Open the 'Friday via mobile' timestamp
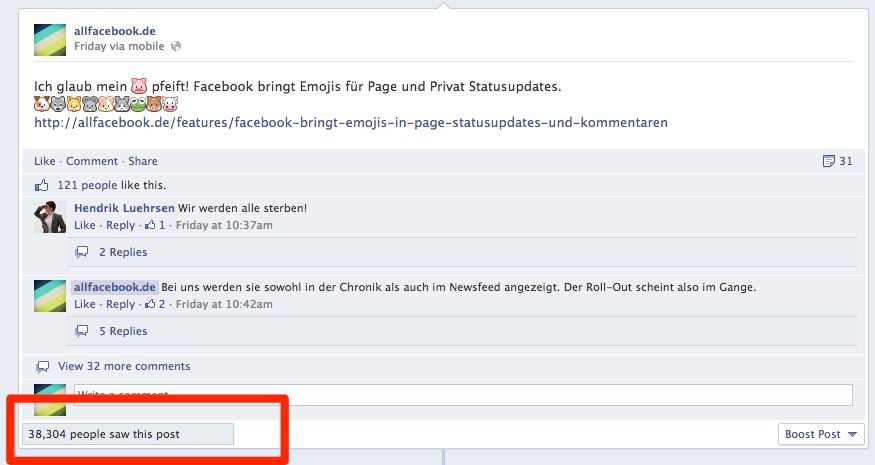Image resolution: width=875 pixels, height=465 pixels. (119, 46)
